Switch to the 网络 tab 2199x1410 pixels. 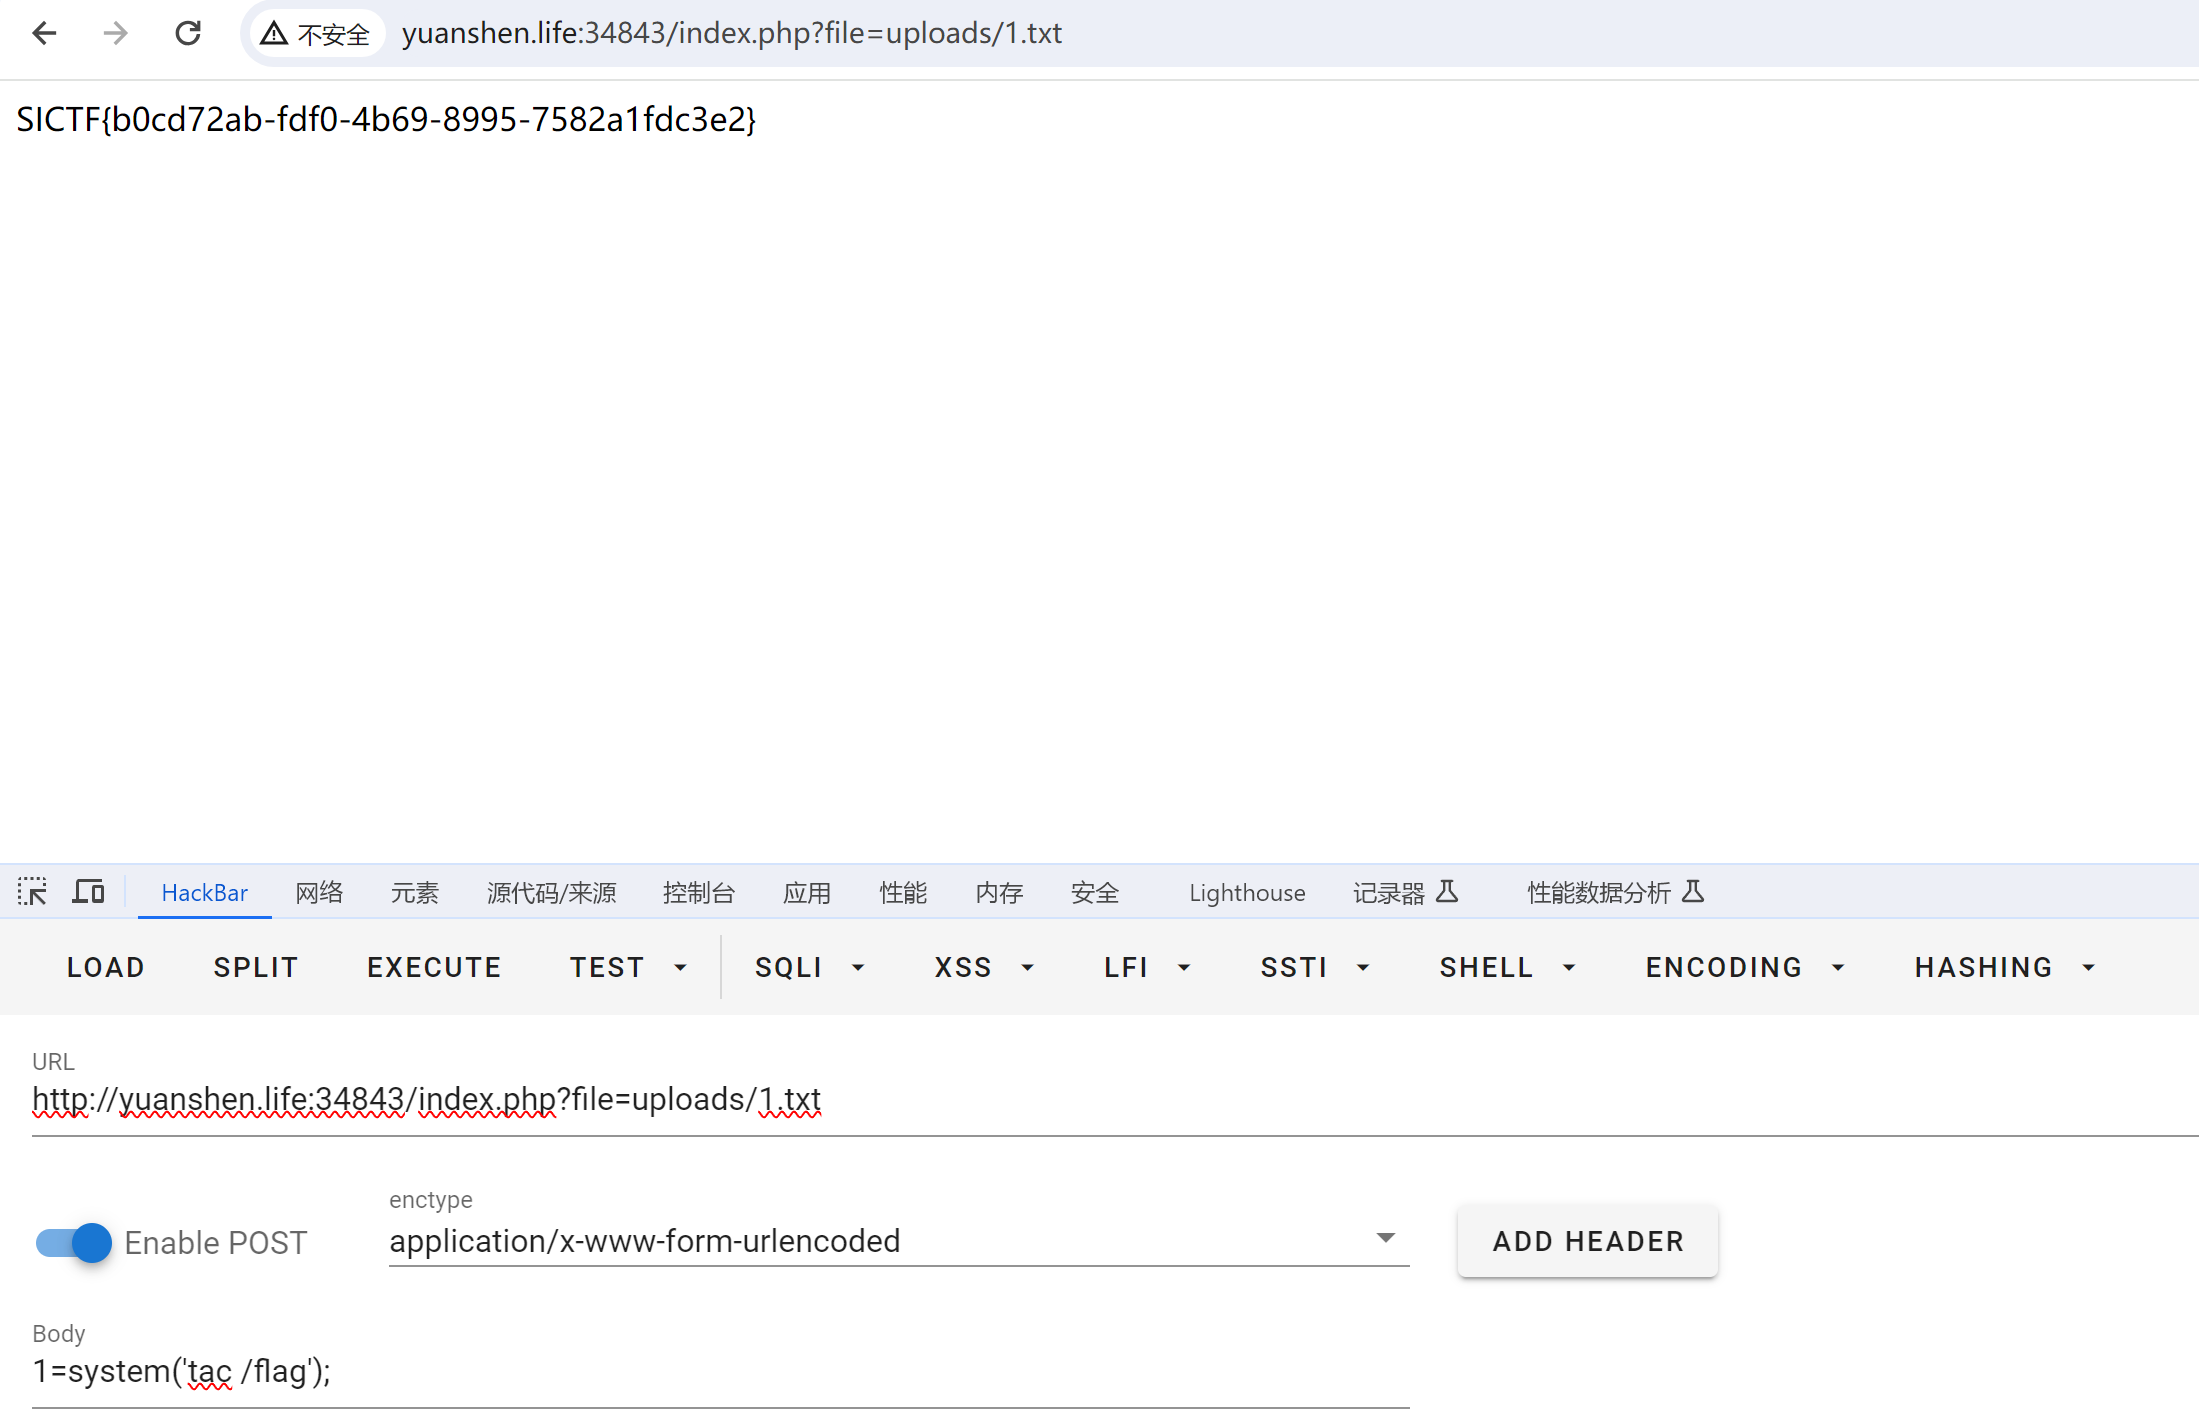tap(319, 892)
